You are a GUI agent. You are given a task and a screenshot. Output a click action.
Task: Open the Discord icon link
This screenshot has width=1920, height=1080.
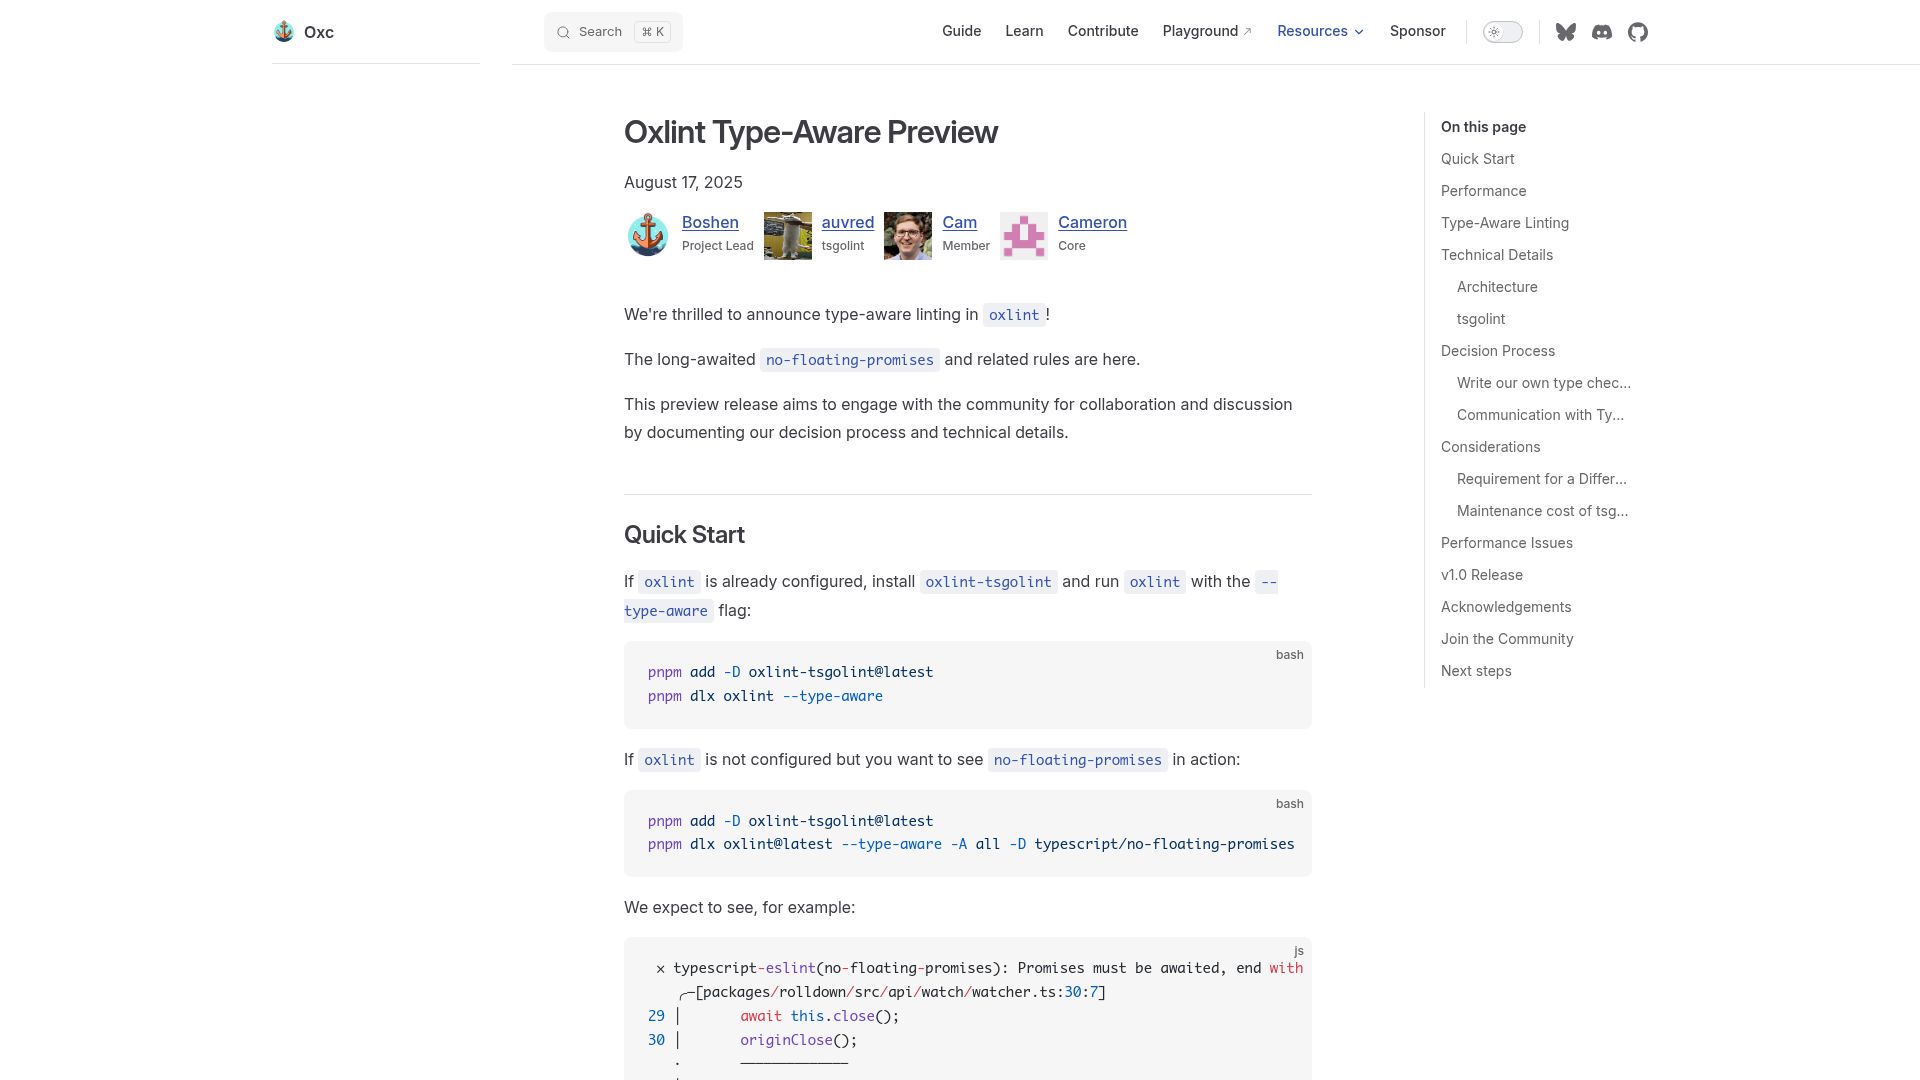click(1602, 32)
